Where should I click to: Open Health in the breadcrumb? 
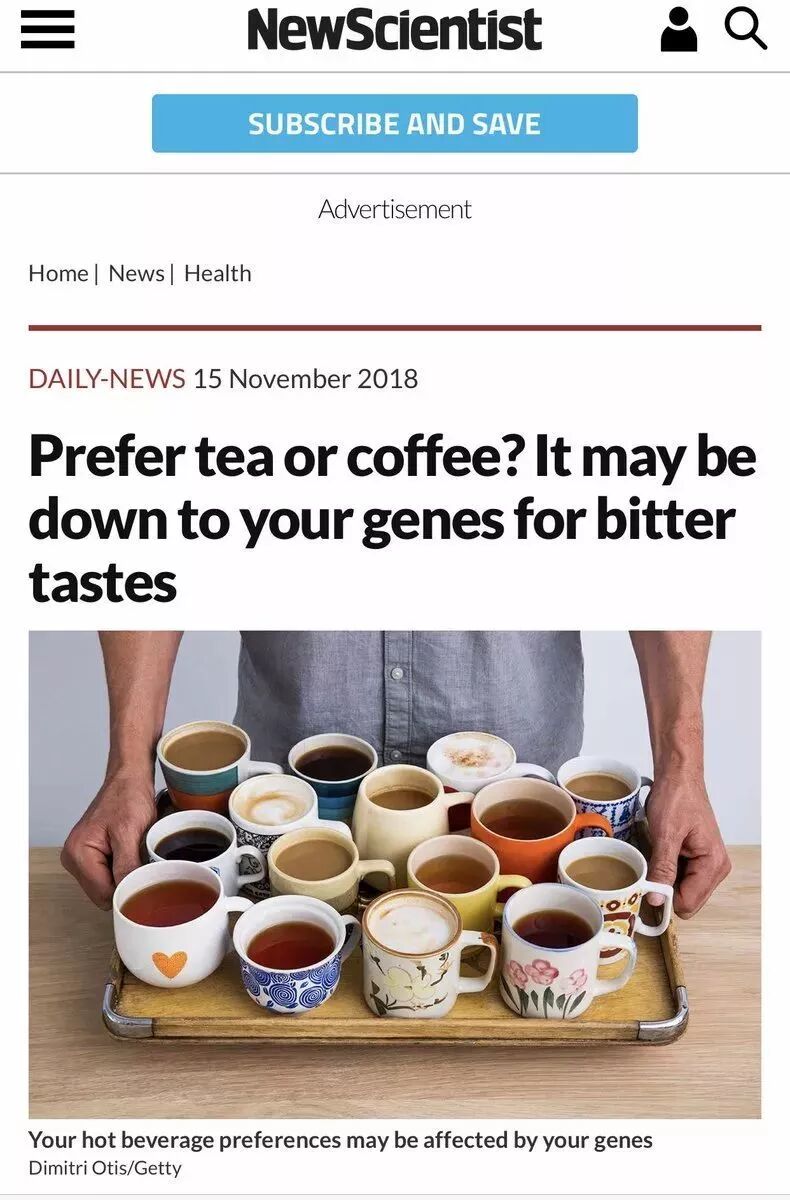pos(217,273)
